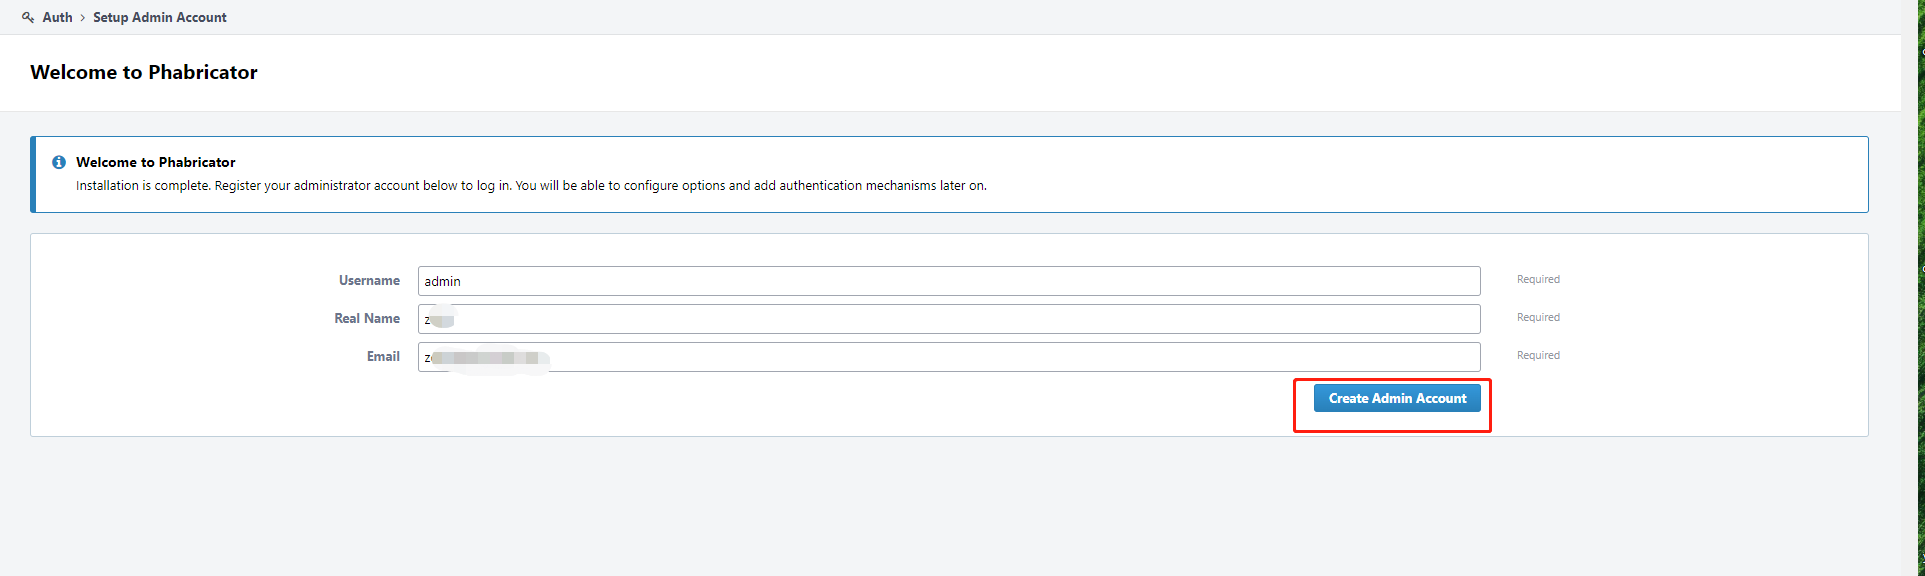The height and width of the screenshot is (576, 1925).
Task: Focus the Real Name input field
Action: click(949, 319)
